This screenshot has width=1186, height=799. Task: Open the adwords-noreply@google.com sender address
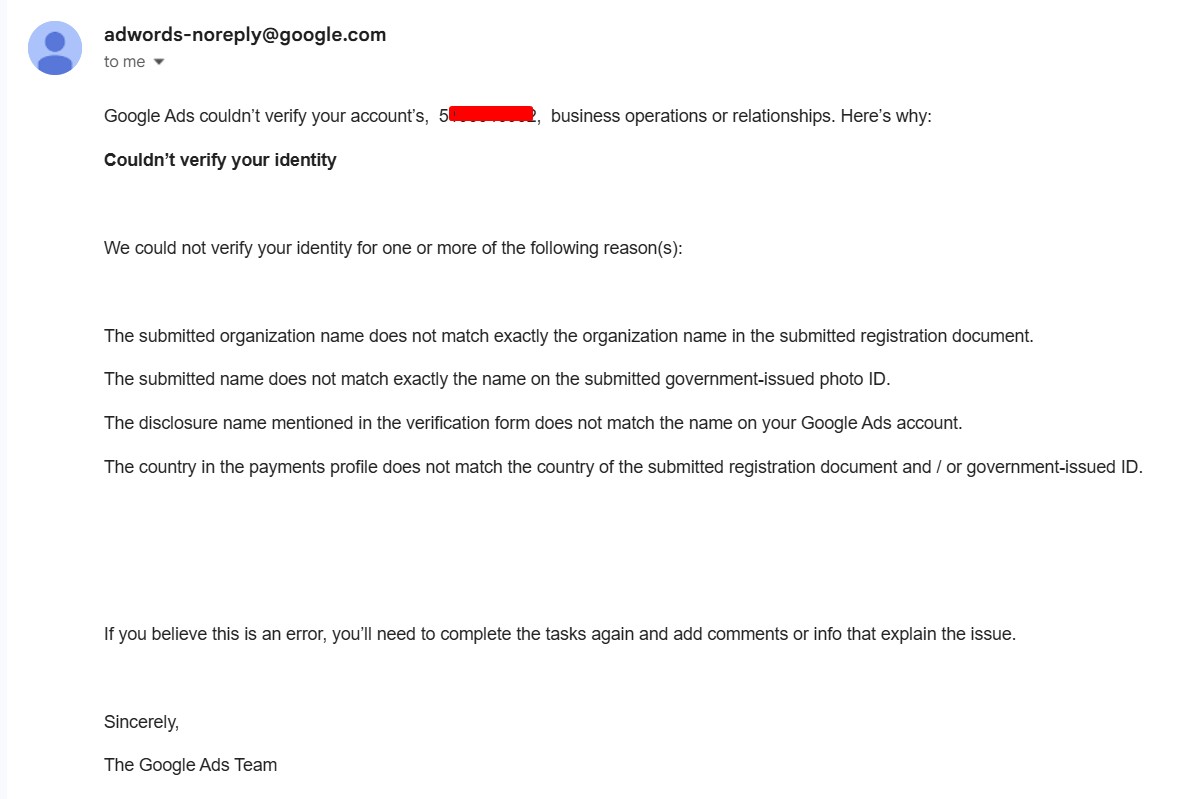pyautogui.click(x=245, y=35)
